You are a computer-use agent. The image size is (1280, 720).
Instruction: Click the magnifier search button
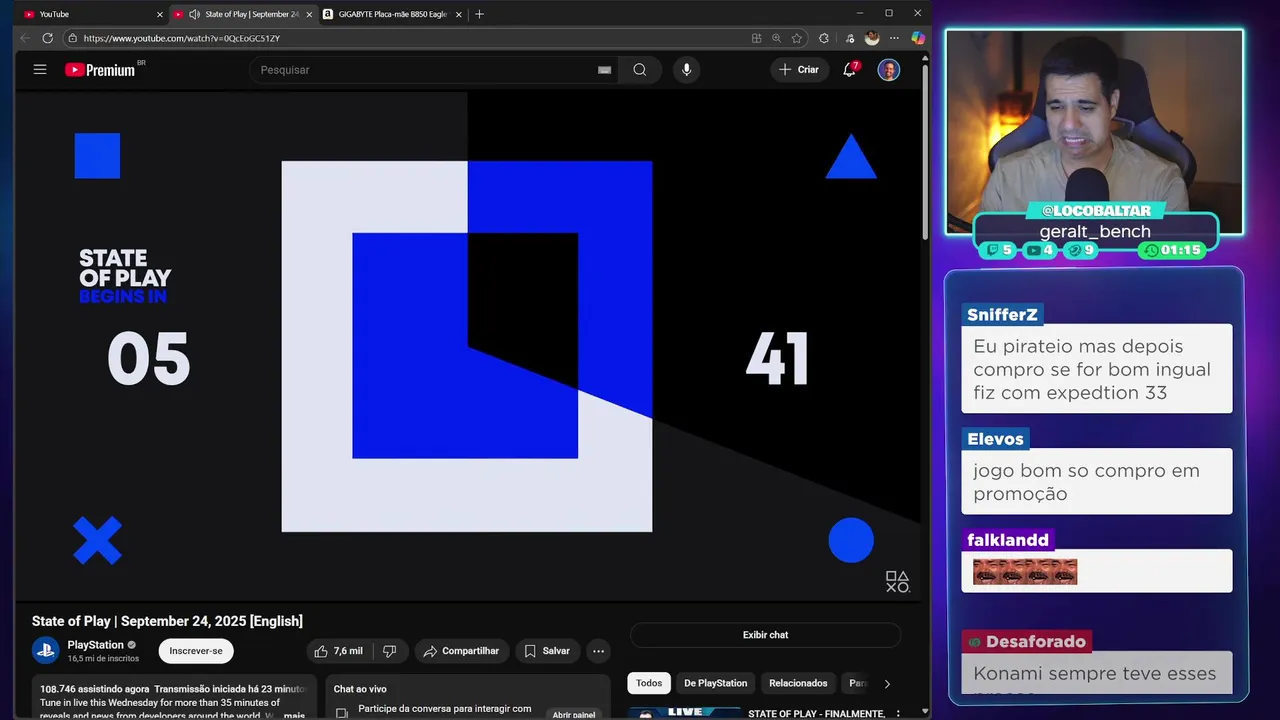[640, 70]
